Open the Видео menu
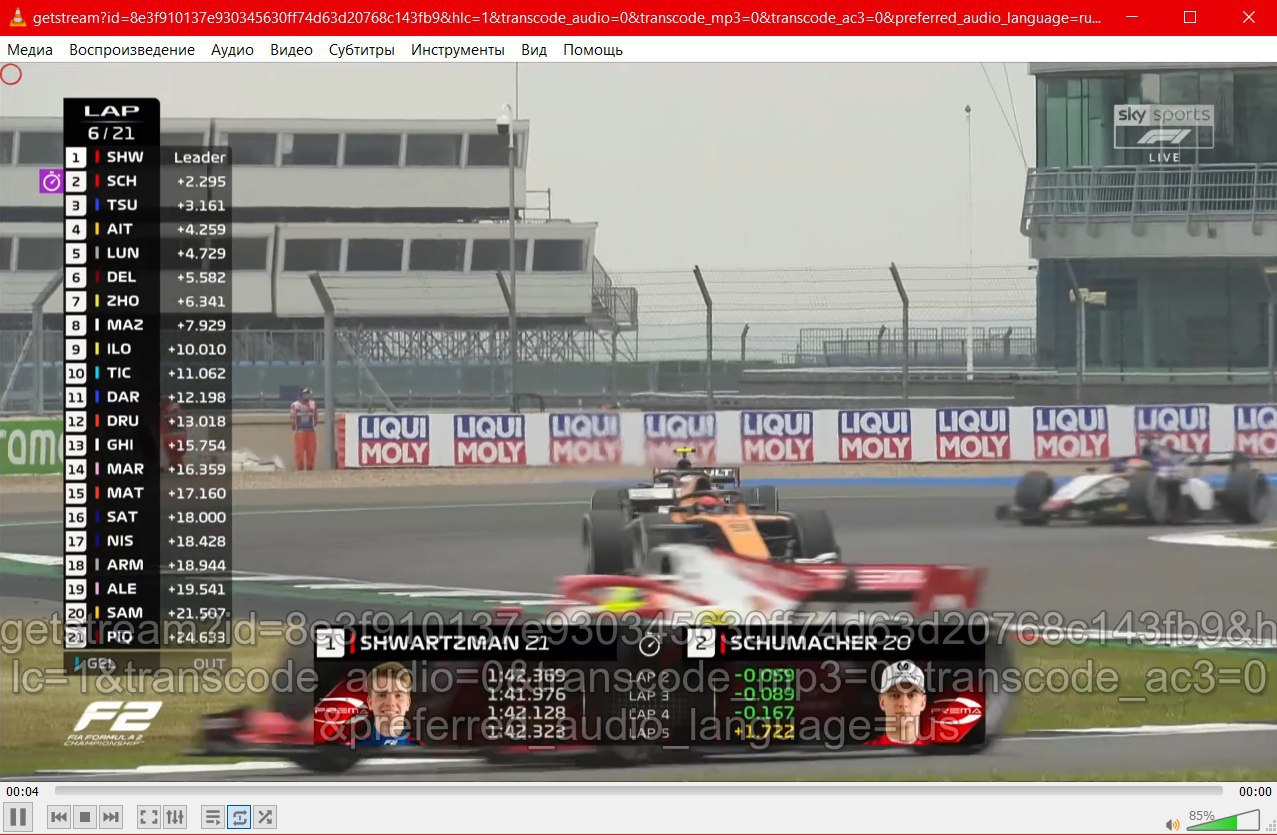1277x835 pixels. pos(291,49)
